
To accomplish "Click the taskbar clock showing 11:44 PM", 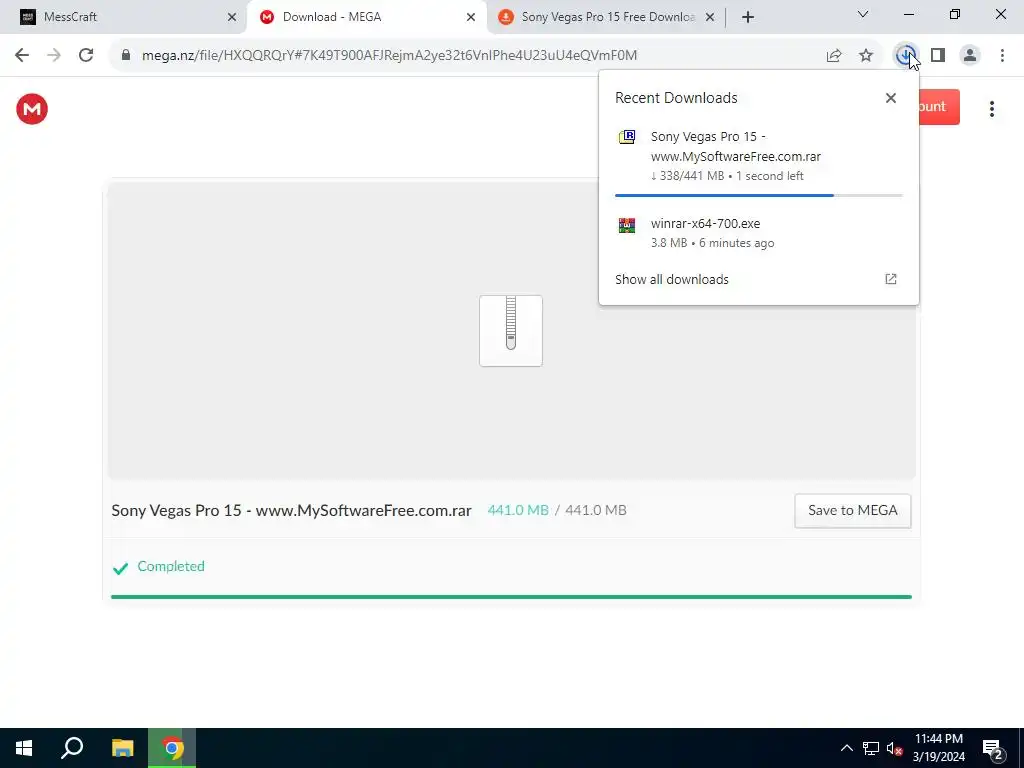I will (938, 748).
